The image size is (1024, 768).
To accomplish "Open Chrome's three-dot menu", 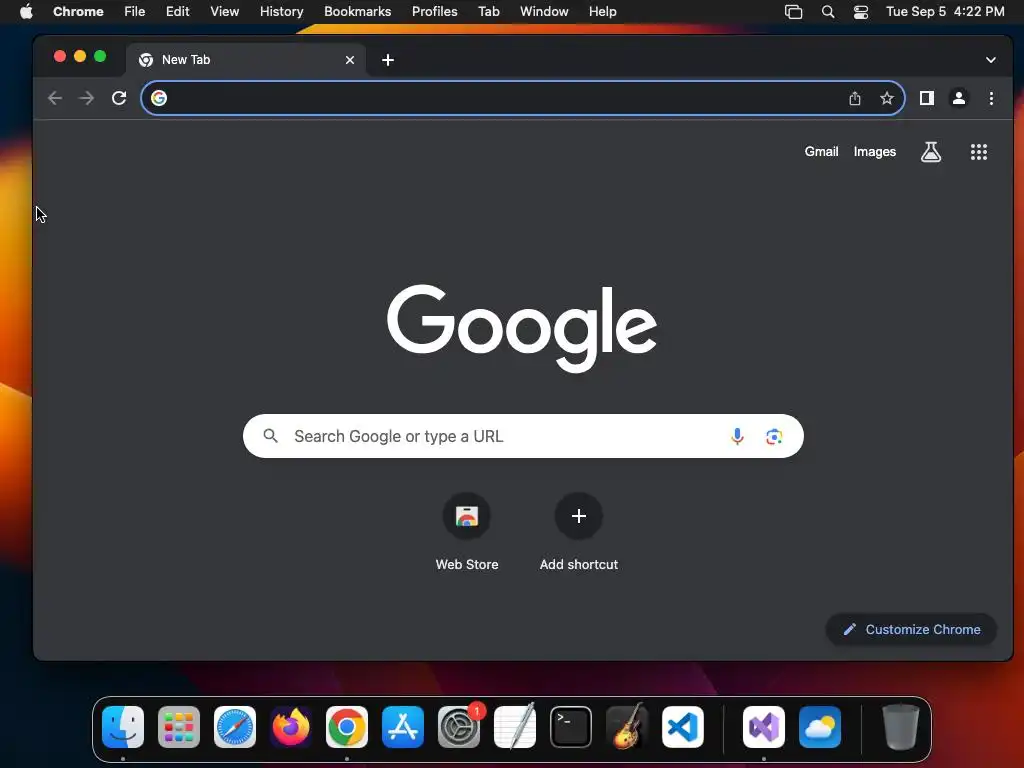I will pos(991,98).
